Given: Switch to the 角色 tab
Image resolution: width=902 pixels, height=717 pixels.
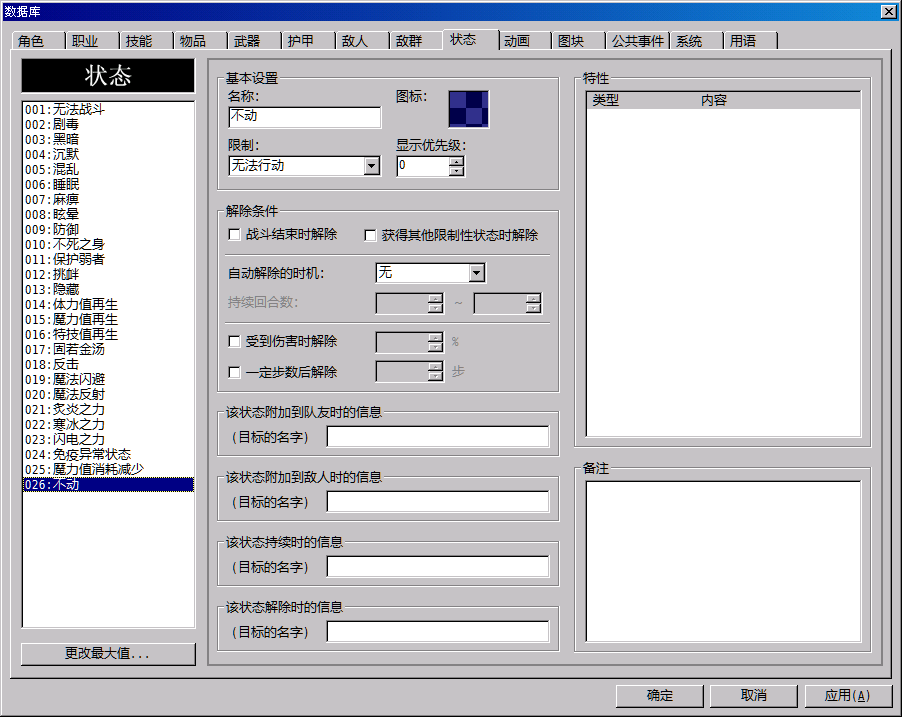Looking at the screenshot, I should click(37, 41).
